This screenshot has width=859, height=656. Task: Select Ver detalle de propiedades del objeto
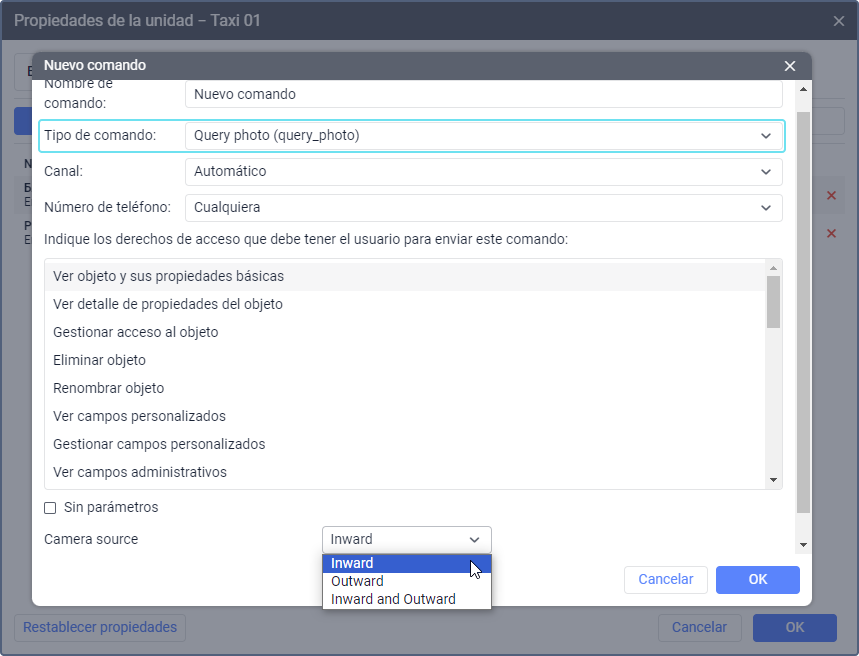coord(168,304)
